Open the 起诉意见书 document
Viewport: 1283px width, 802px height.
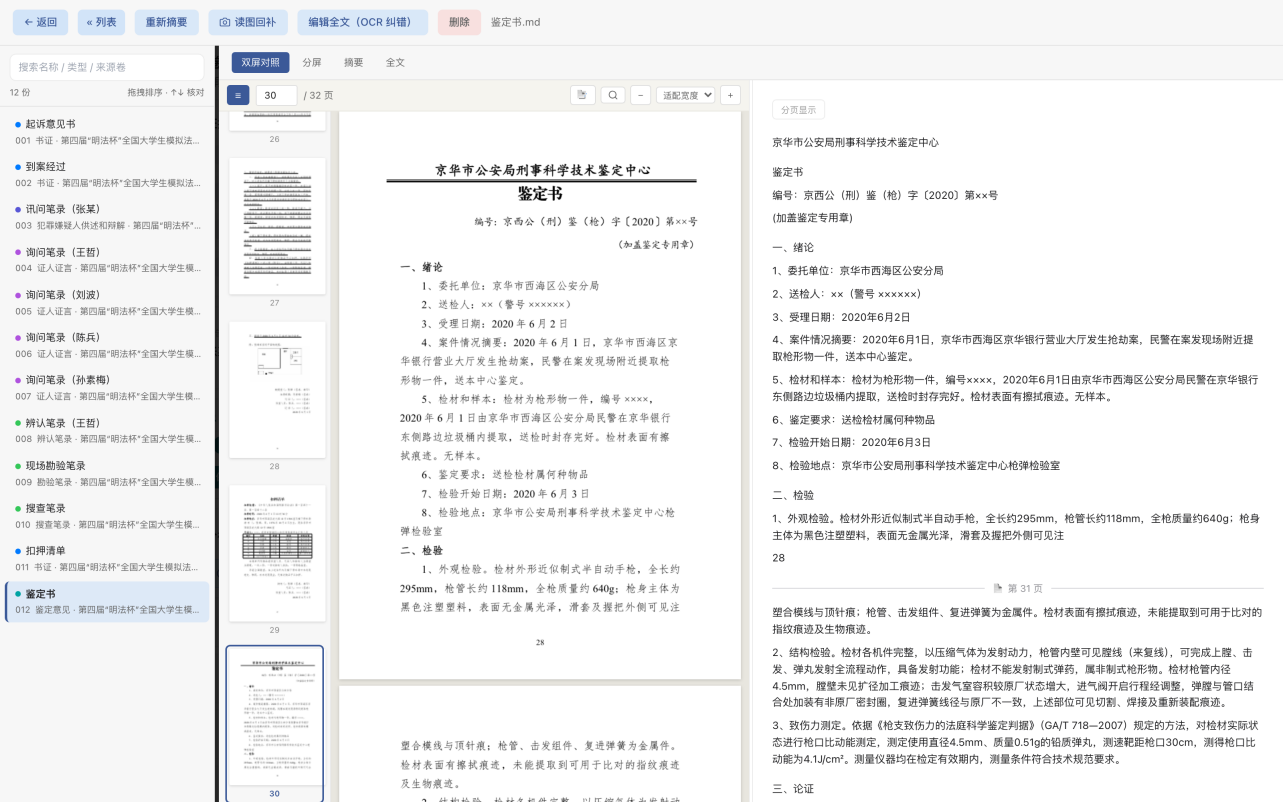coord(107,132)
